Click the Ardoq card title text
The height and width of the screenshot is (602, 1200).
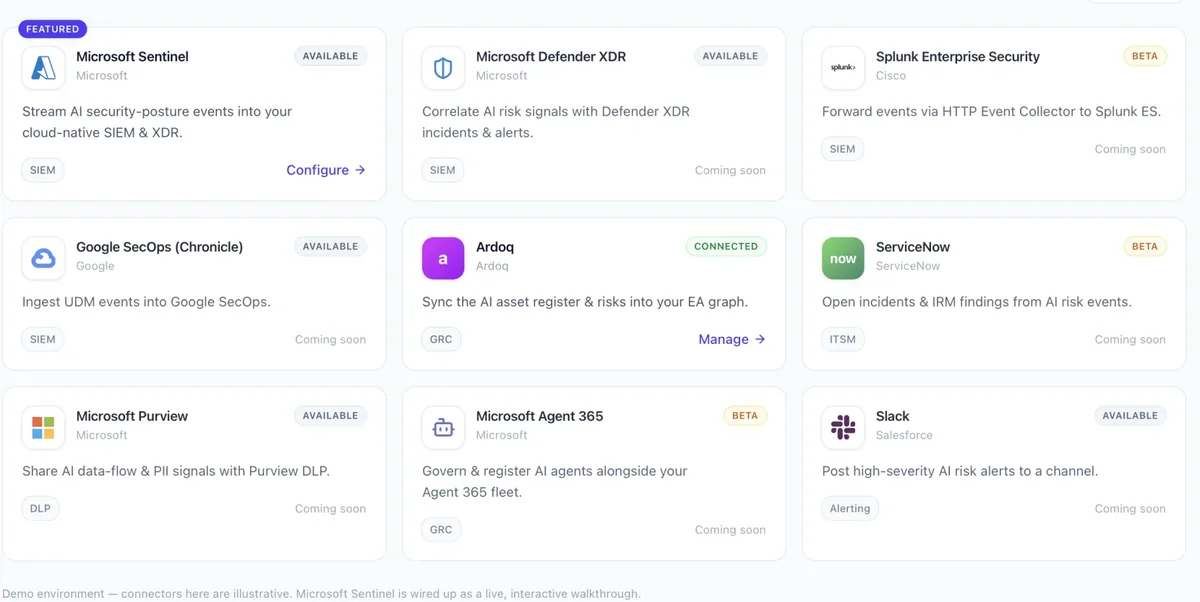click(495, 247)
